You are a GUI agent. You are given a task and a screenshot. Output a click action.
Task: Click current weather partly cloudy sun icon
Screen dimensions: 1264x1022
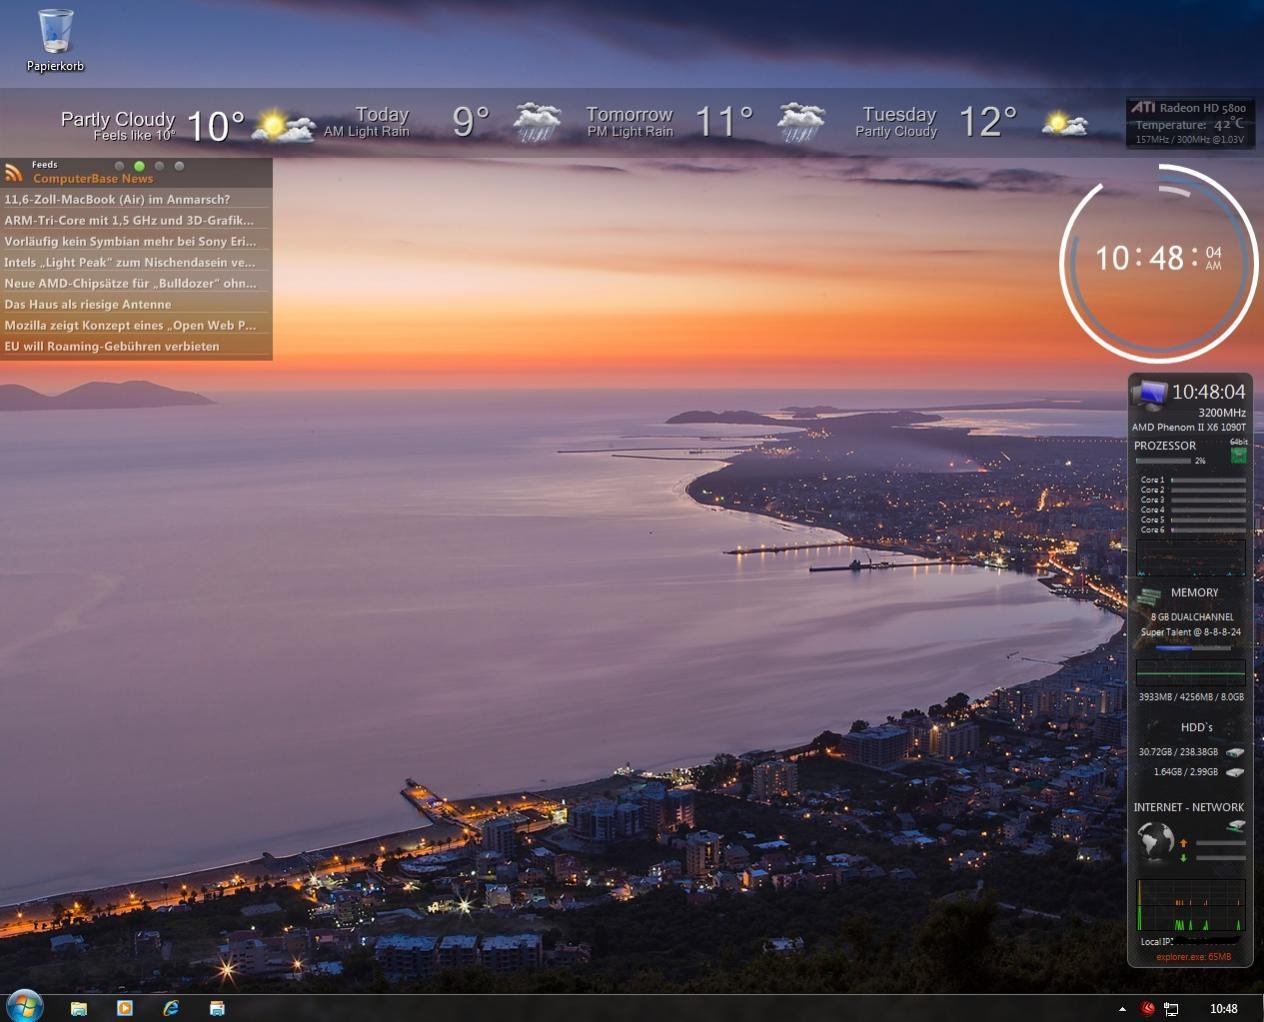click(283, 126)
